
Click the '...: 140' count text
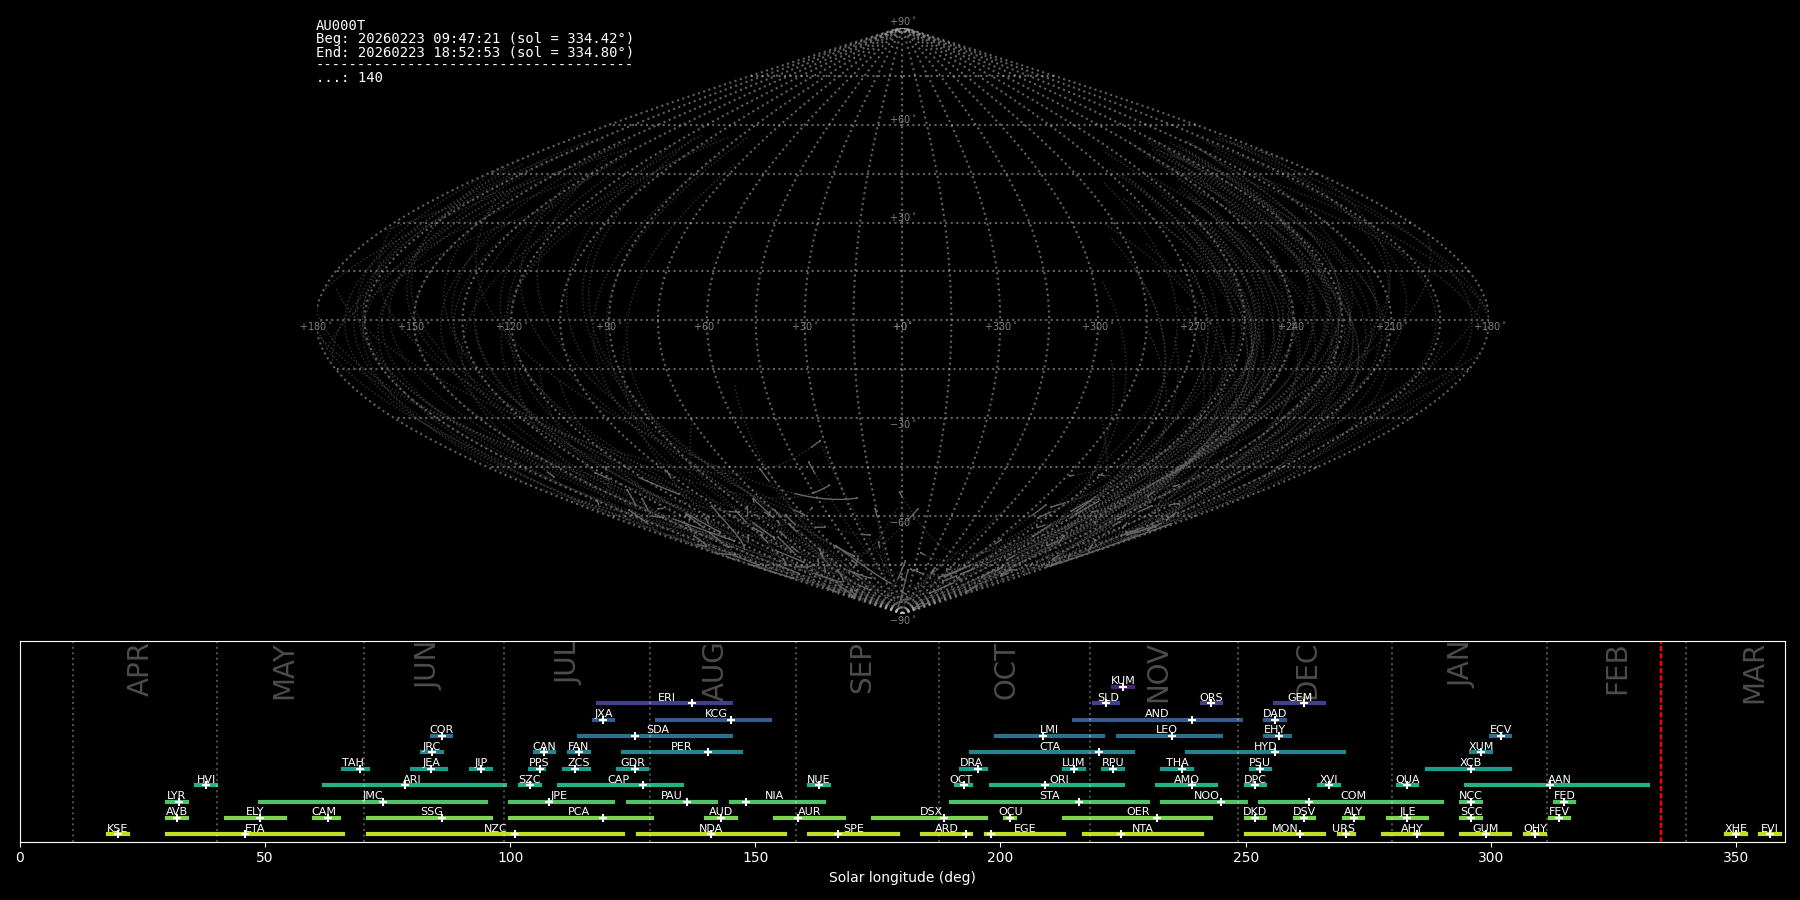[x=349, y=77]
